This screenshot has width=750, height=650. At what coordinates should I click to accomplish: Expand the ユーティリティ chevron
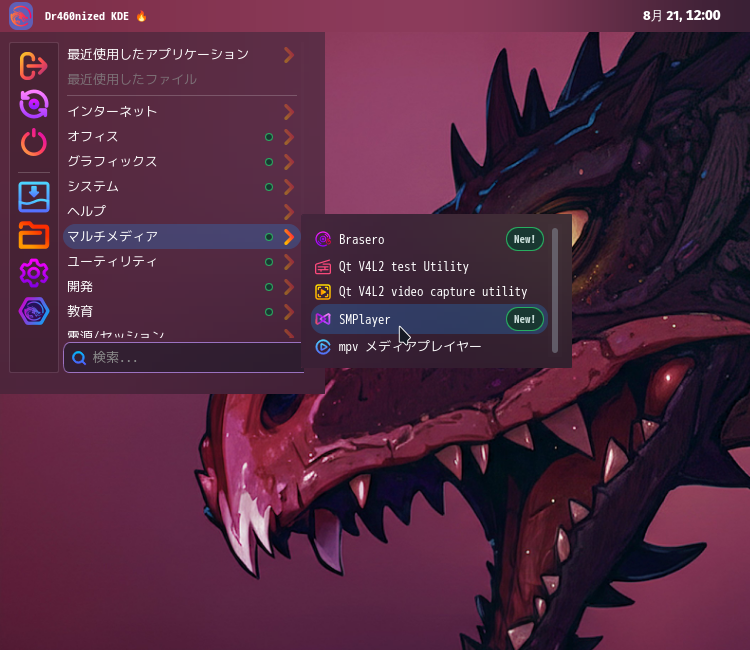pos(288,262)
